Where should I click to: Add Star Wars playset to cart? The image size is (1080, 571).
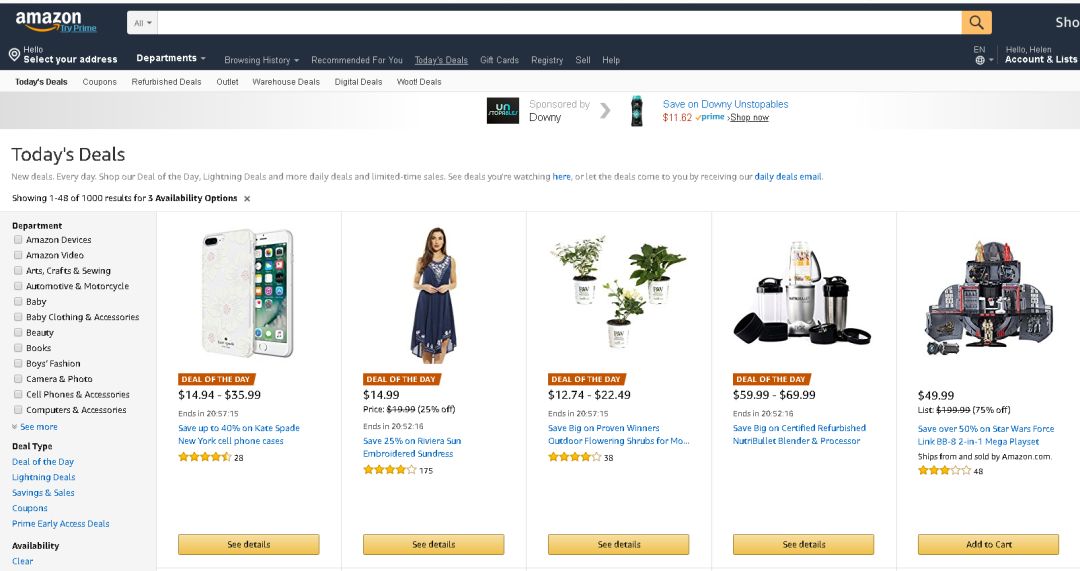[x=988, y=544]
